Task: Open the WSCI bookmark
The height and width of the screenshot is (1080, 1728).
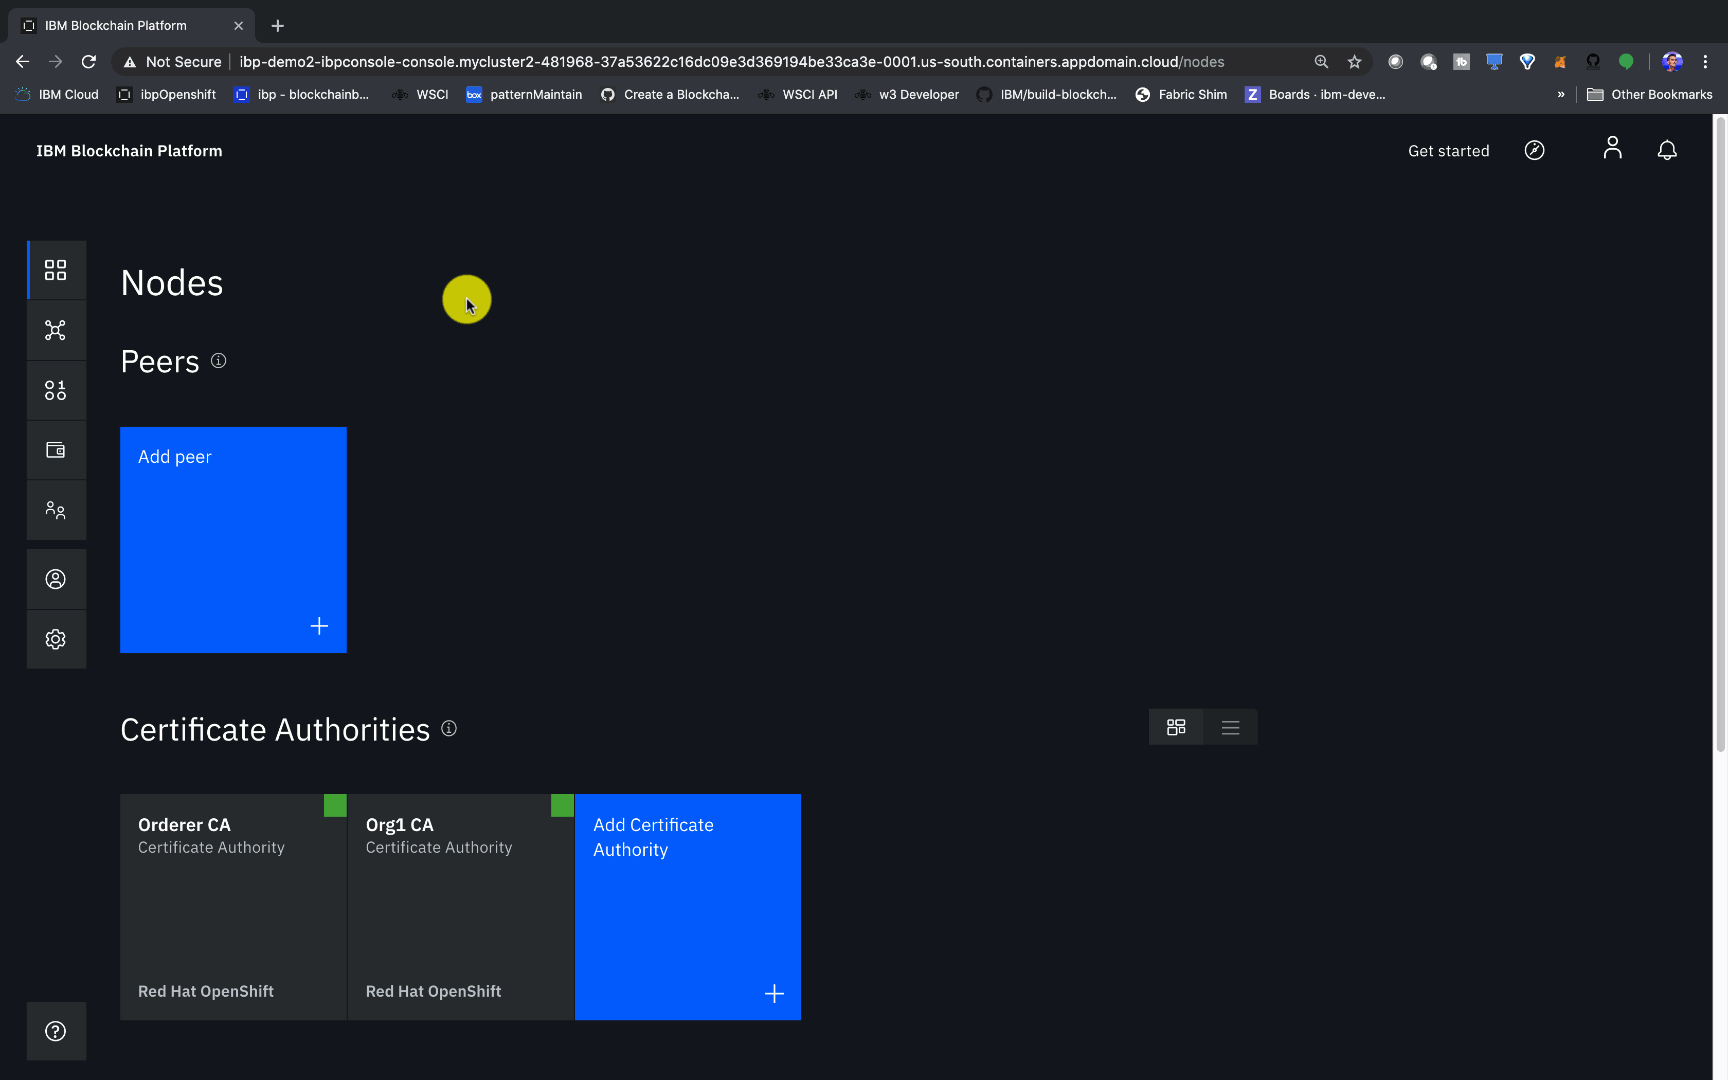Action: pos(420,94)
